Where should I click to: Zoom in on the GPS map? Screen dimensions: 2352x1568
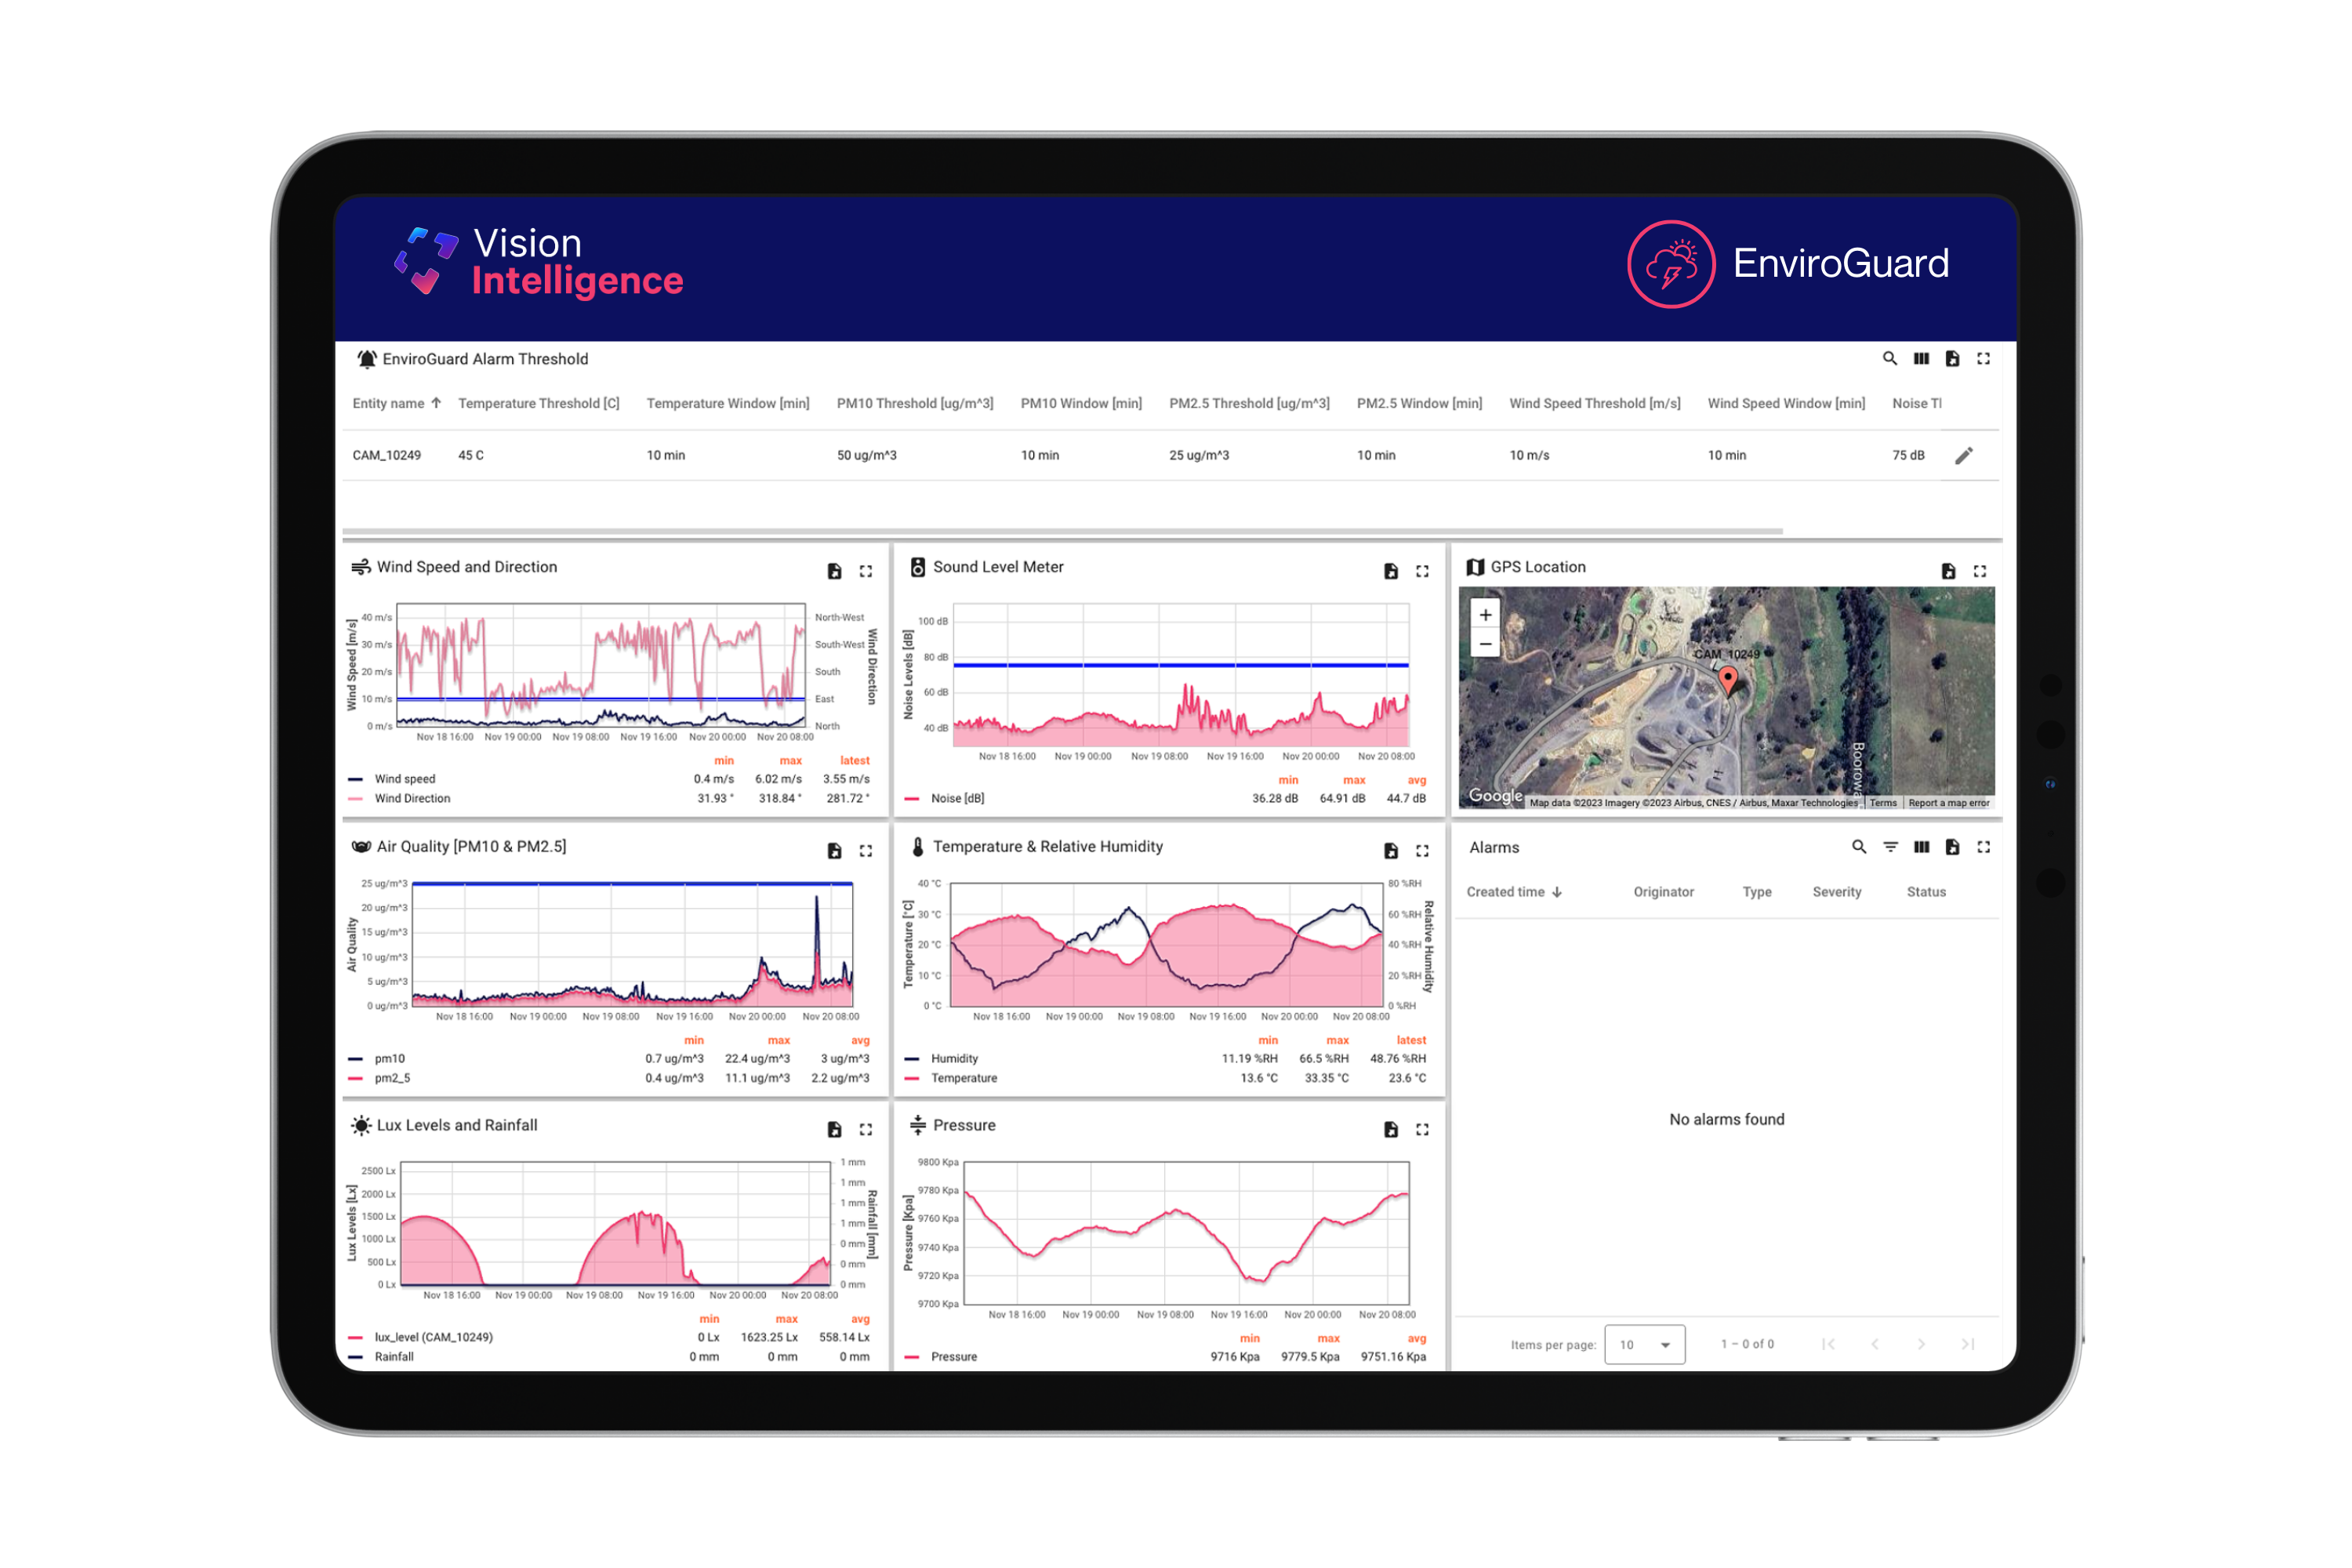1485,615
